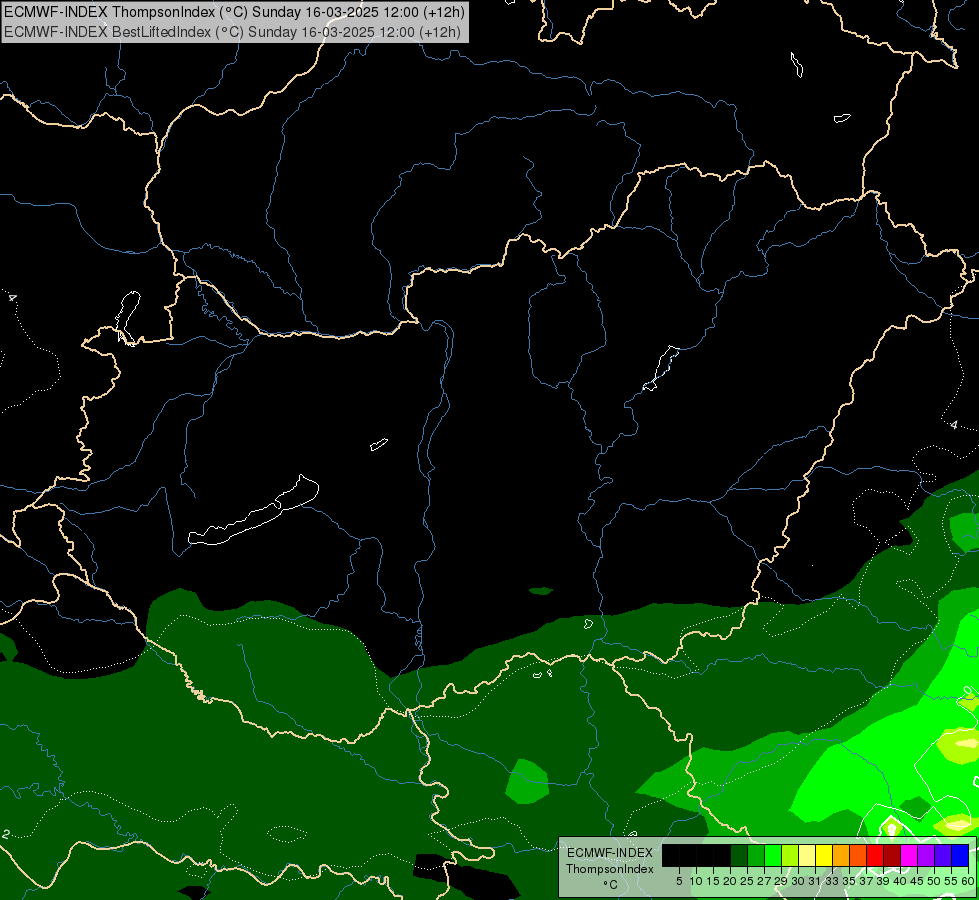Screen dimensions: 979x900
Task: Click legend tick value '10'
Action: point(696,881)
